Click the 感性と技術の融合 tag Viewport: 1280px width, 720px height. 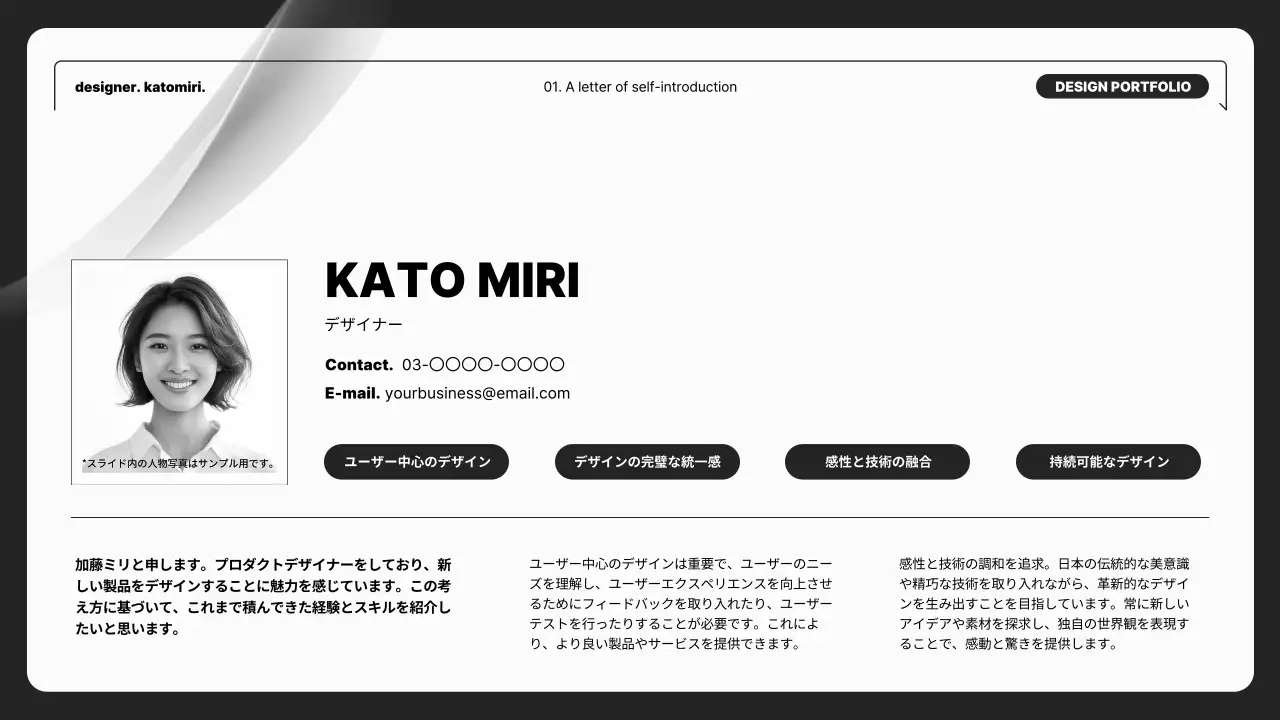[877, 461]
